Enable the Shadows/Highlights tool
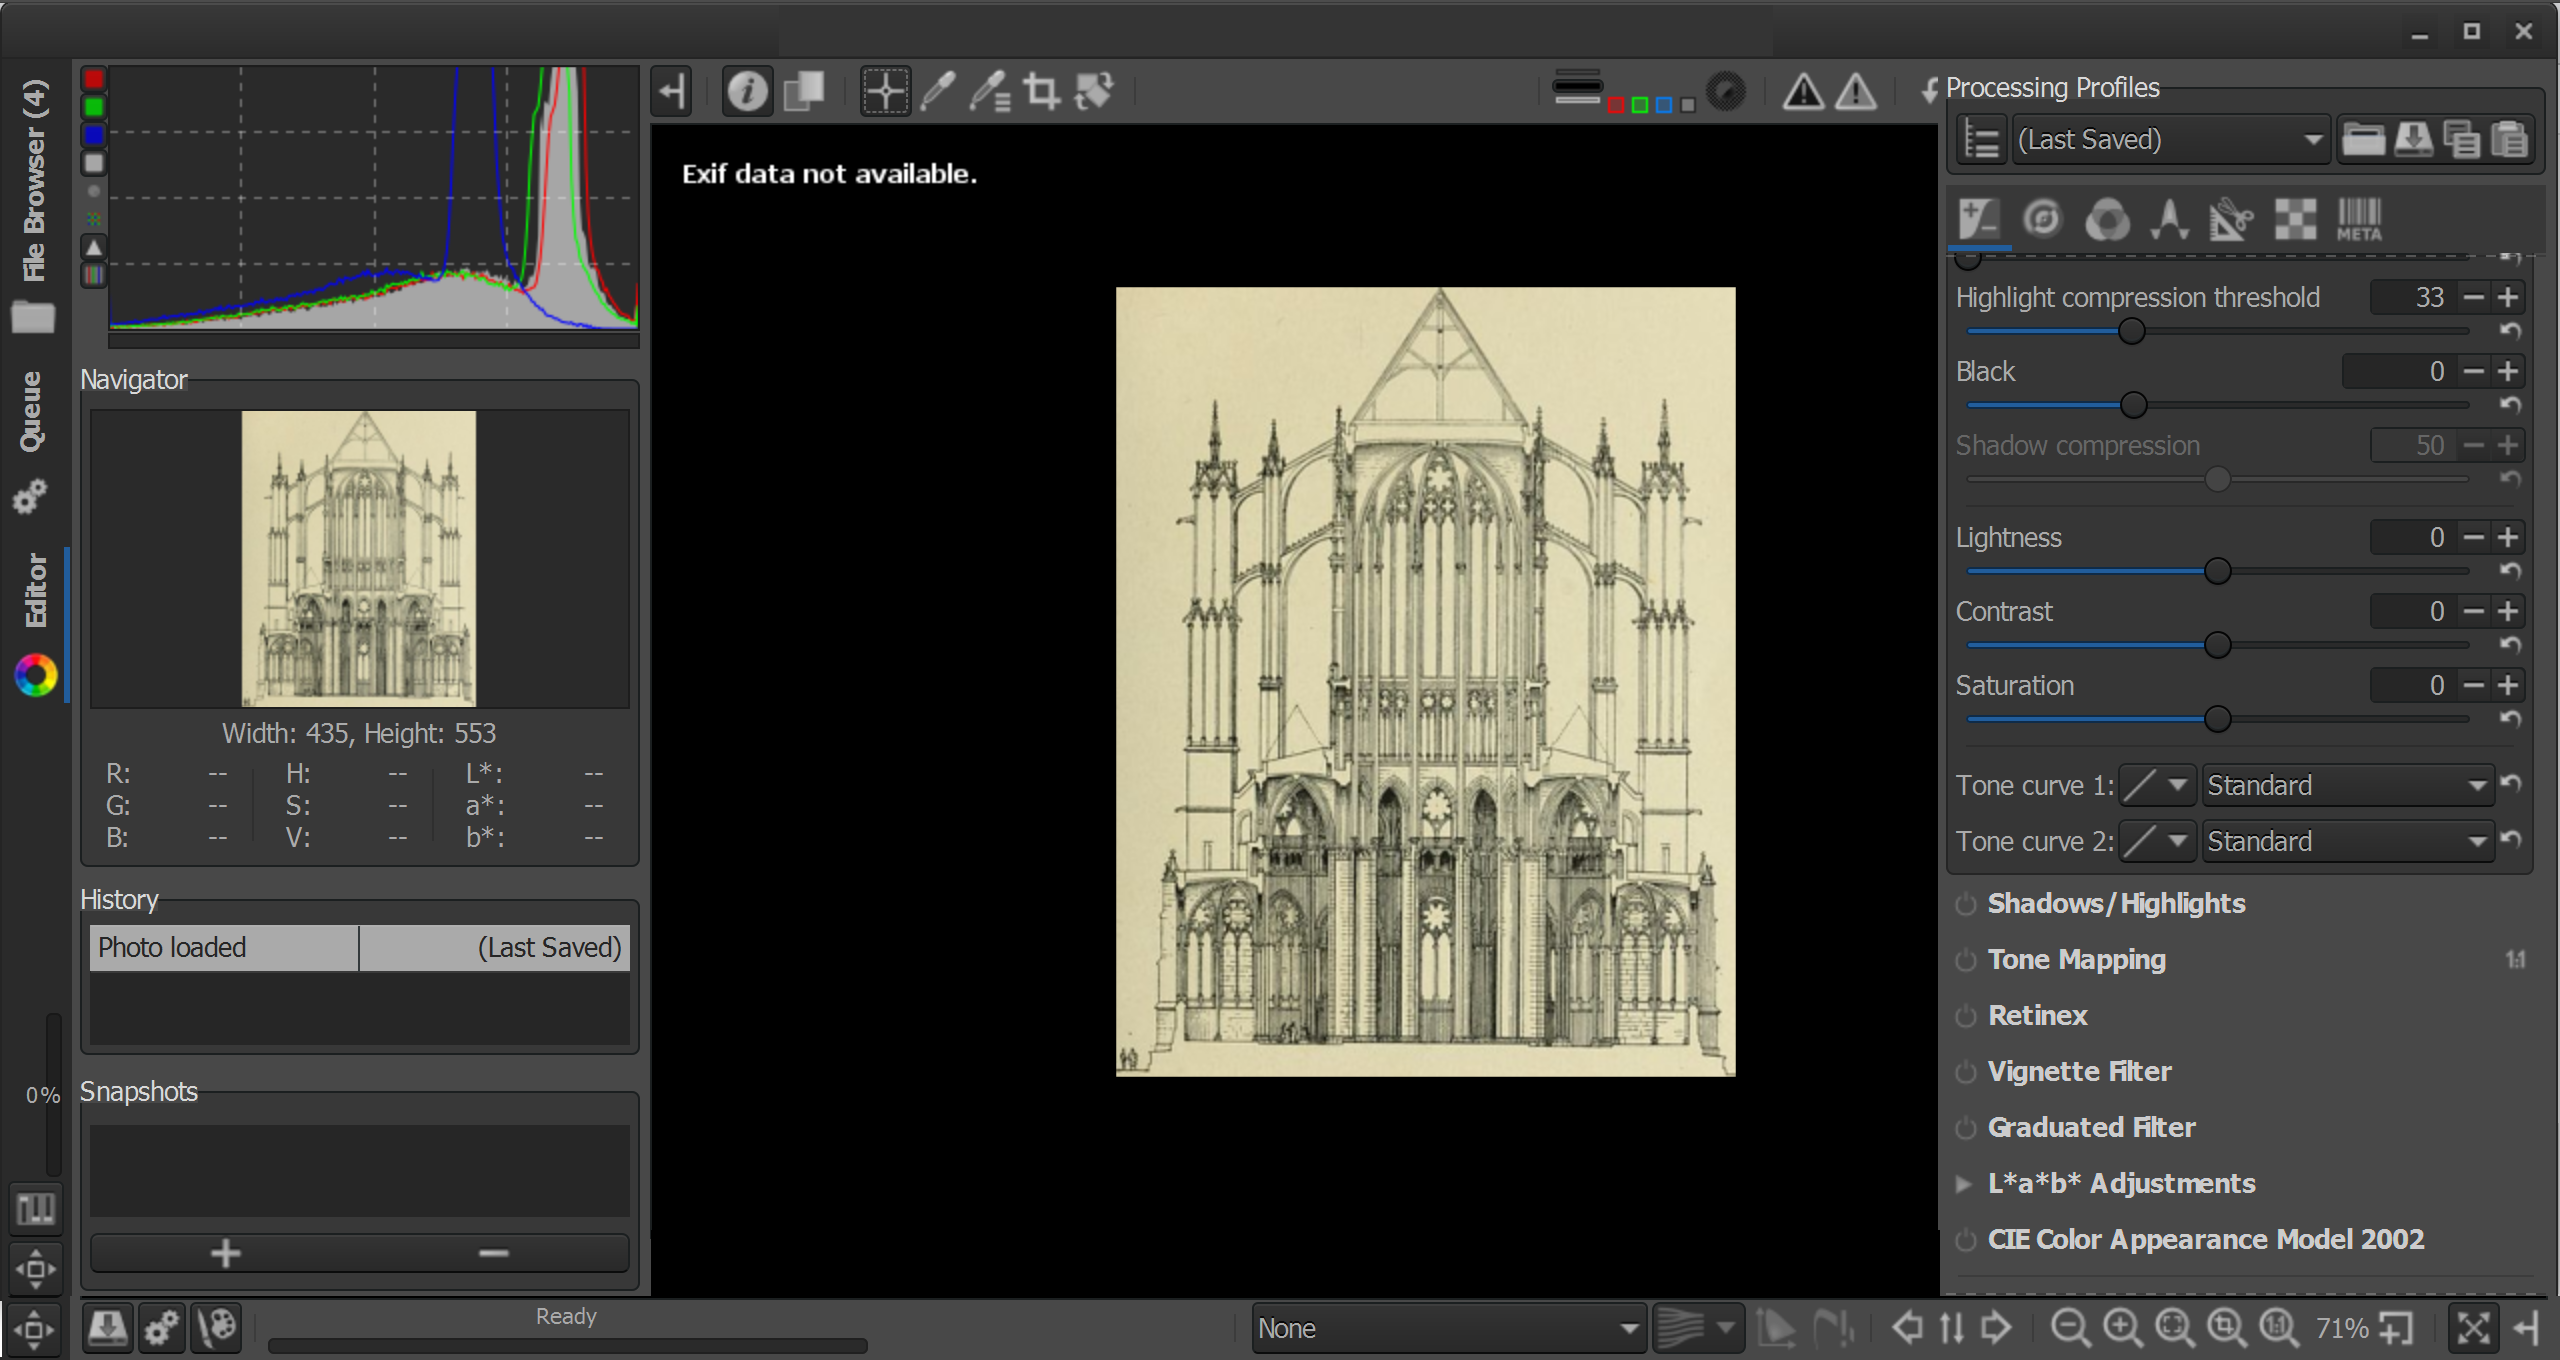 1966,904
